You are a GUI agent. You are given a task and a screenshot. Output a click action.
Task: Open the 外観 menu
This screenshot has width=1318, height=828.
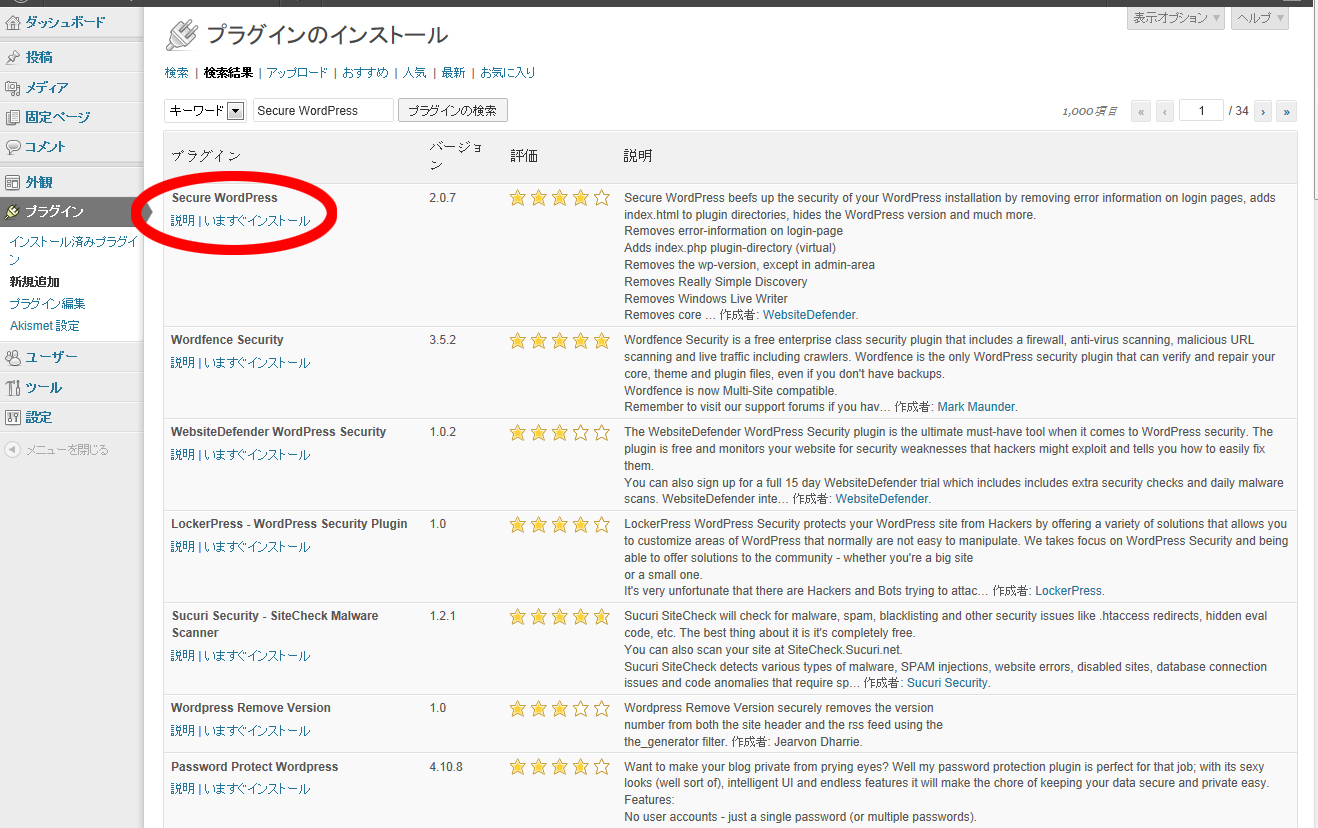pos(39,183)
